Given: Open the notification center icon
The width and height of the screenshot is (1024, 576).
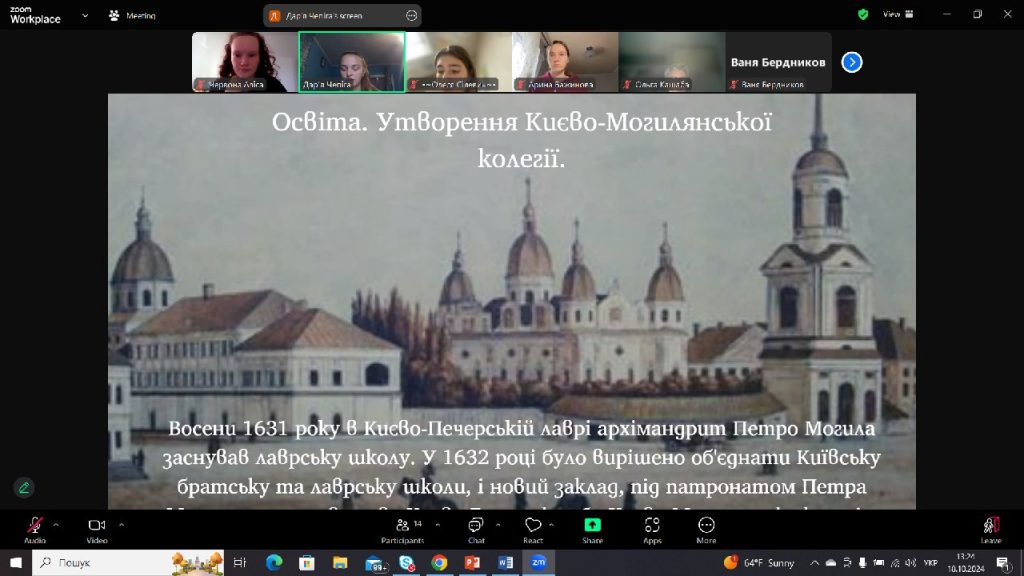Looking at the screenshot, I should [x=1003, y=563].
